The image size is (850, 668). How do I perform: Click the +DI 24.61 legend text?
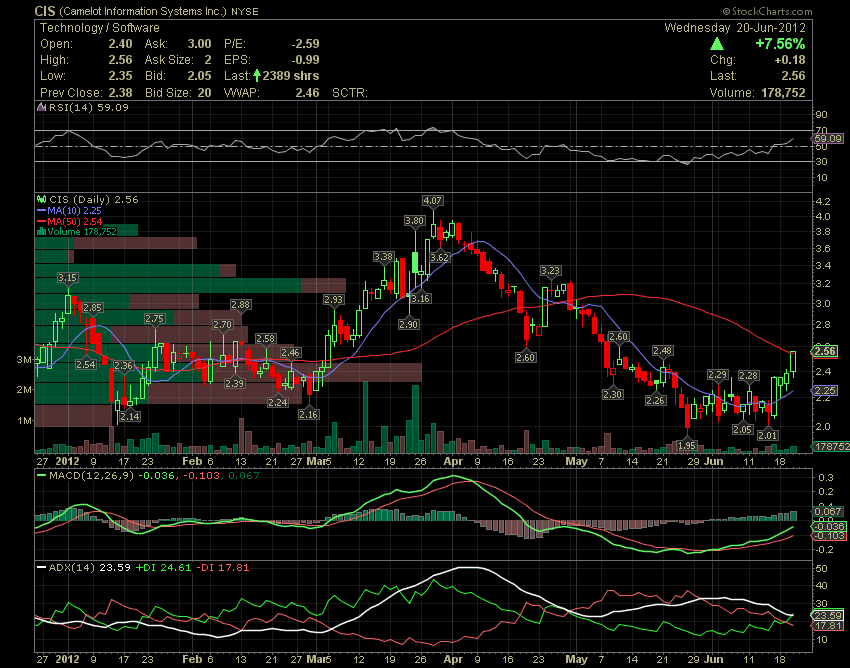[x=163, y=568]
